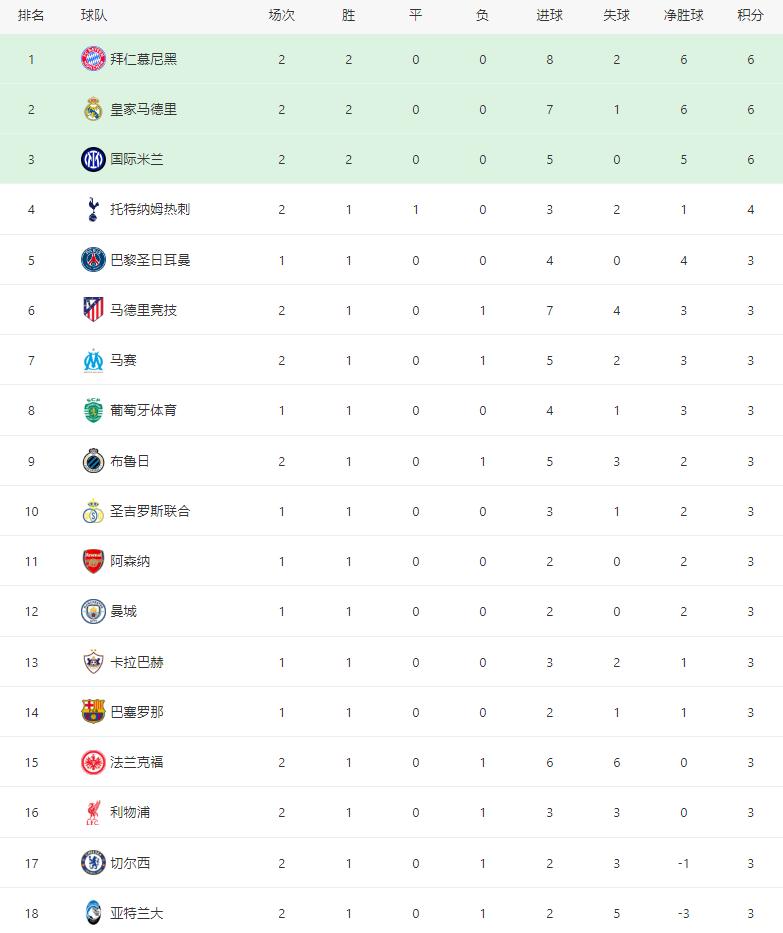Viewport: 783px width, 933px height.
Task: Open the 法兰克福 team link
Action: [x=137, y=762]
